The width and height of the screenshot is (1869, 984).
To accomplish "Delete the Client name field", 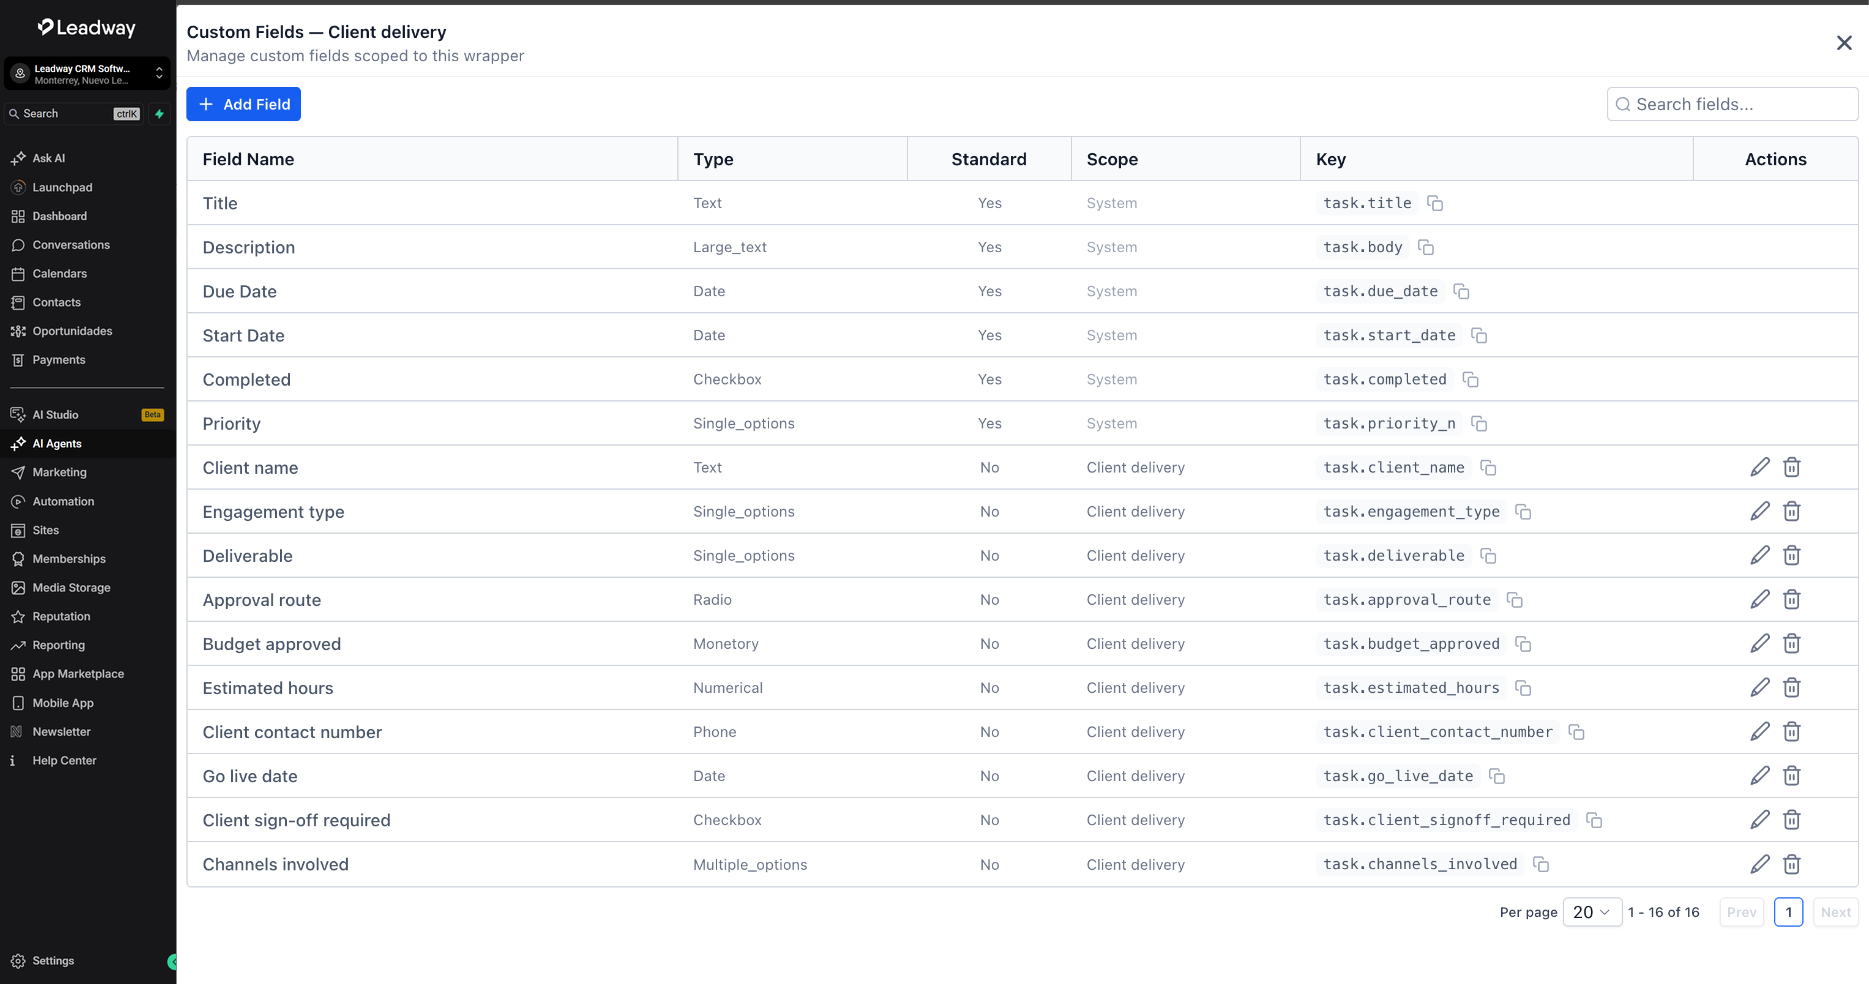I will coord(1792,467).
